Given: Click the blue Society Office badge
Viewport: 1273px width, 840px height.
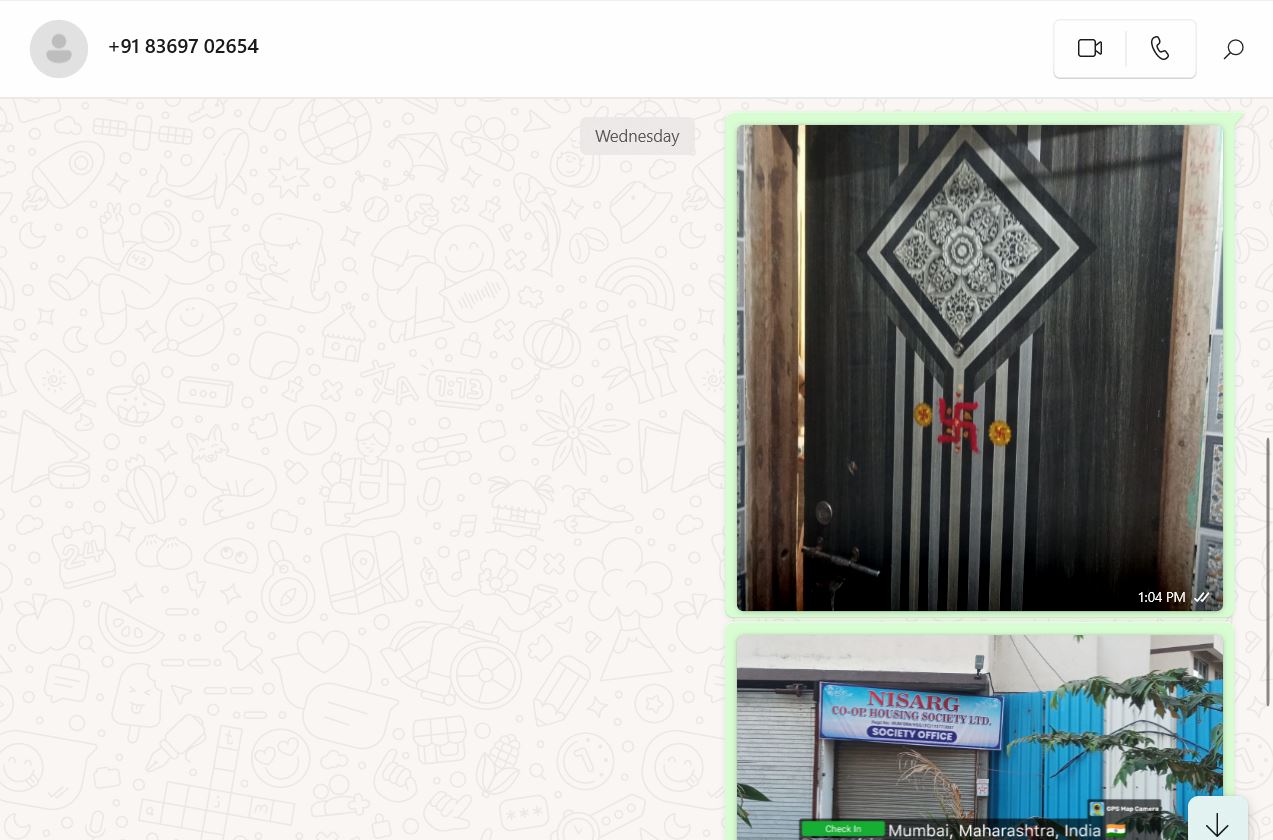Looking at the screenshot, I should (911, 734).
